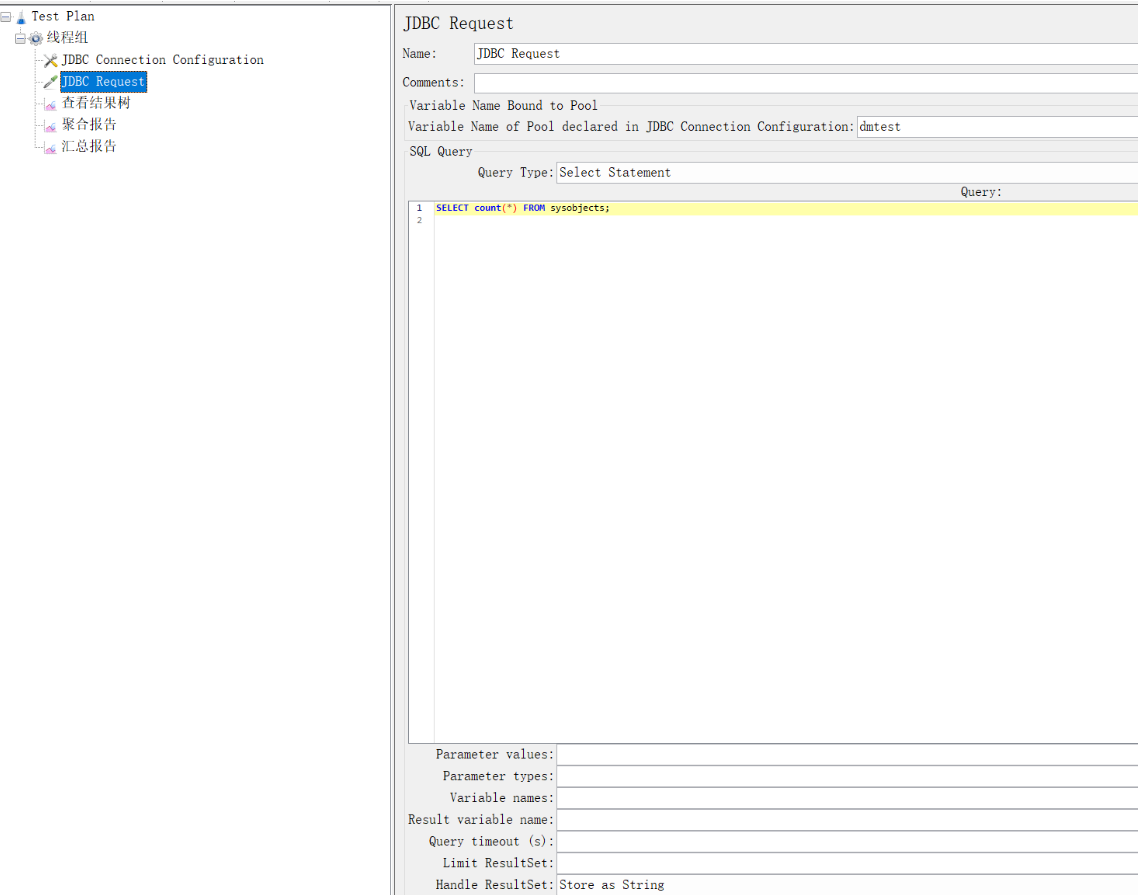Collapse the Test Plan tree node

click(6, 17)
